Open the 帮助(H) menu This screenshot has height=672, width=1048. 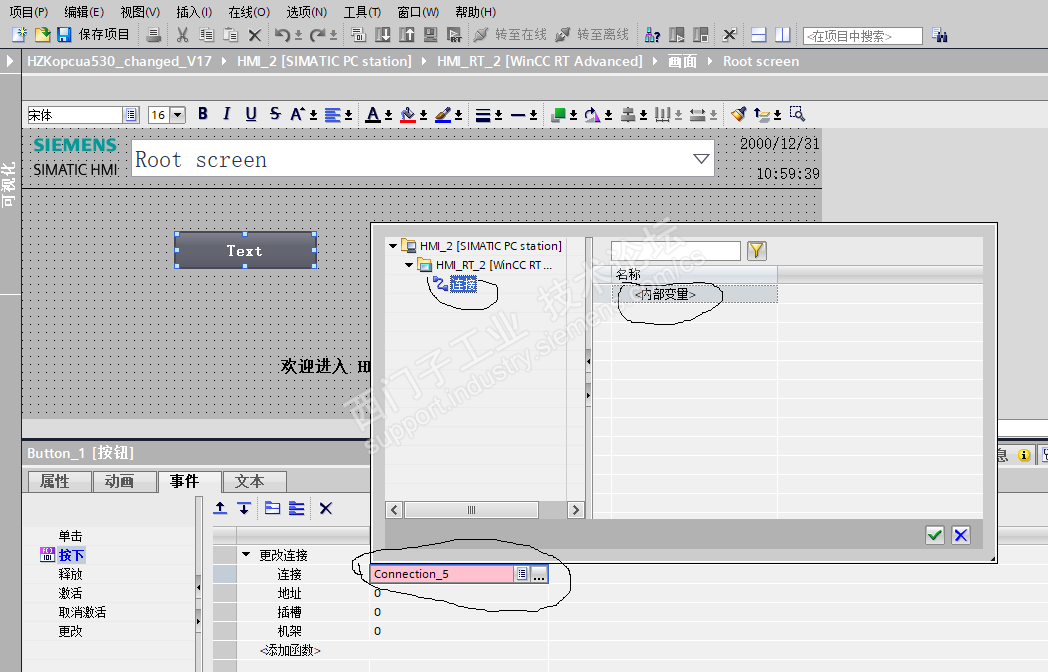[475, 12]
